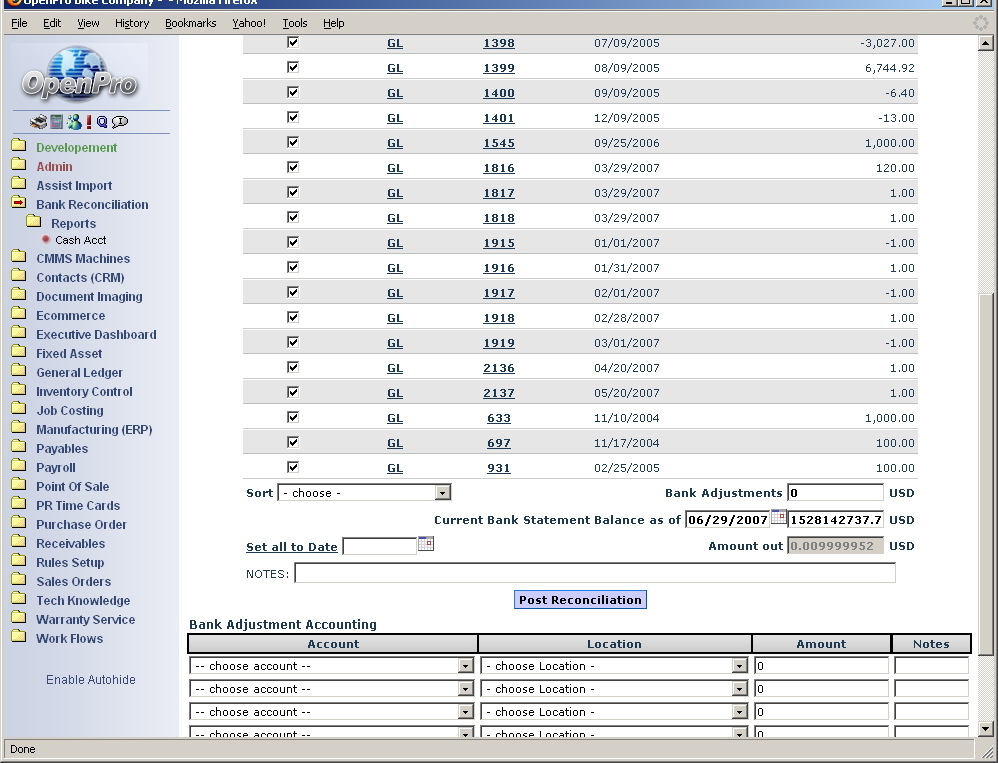Uncheck the checkbox for GL entry 1399

click(x=293, y=67)
